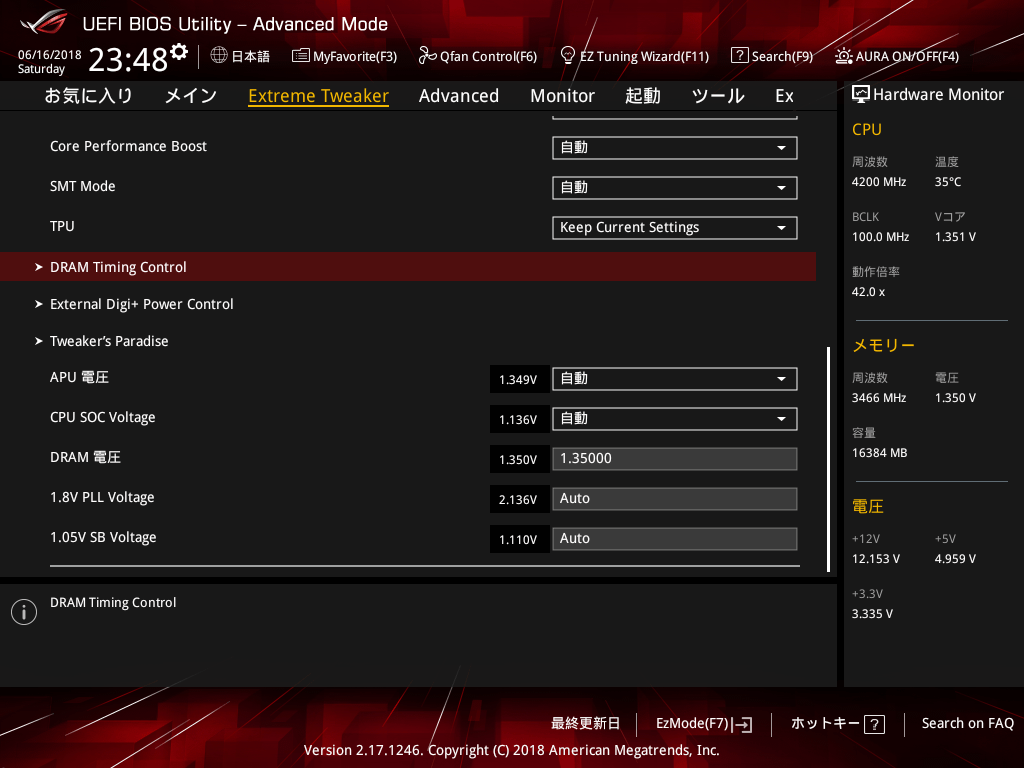
Task: Click the SMT Mode label
Action: click(82, 186)
